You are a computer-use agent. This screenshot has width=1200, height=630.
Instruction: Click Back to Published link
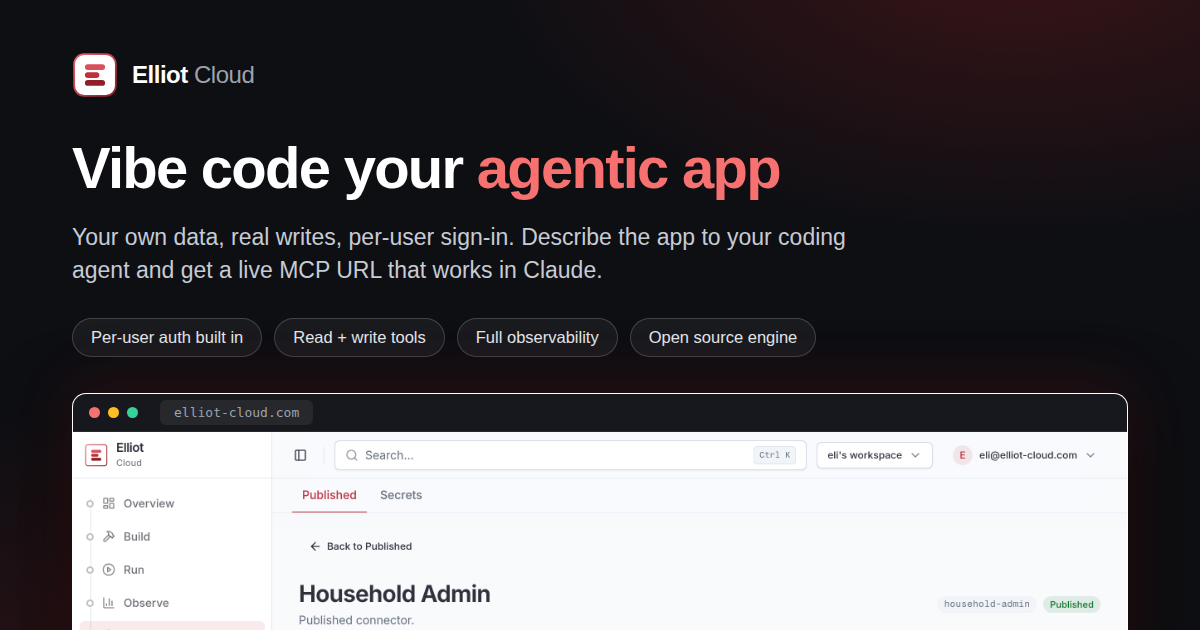click(361, 546)
